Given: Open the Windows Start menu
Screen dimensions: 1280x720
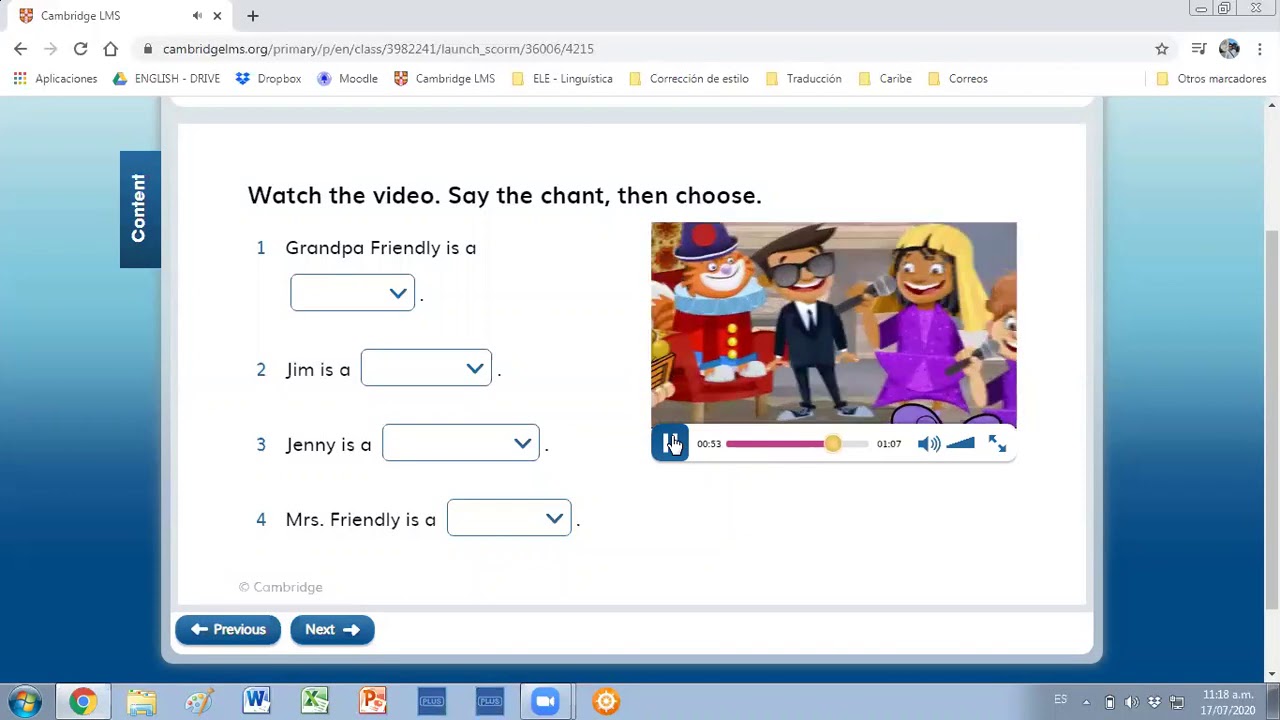Looking at the screenshot, I should point(26,701).
